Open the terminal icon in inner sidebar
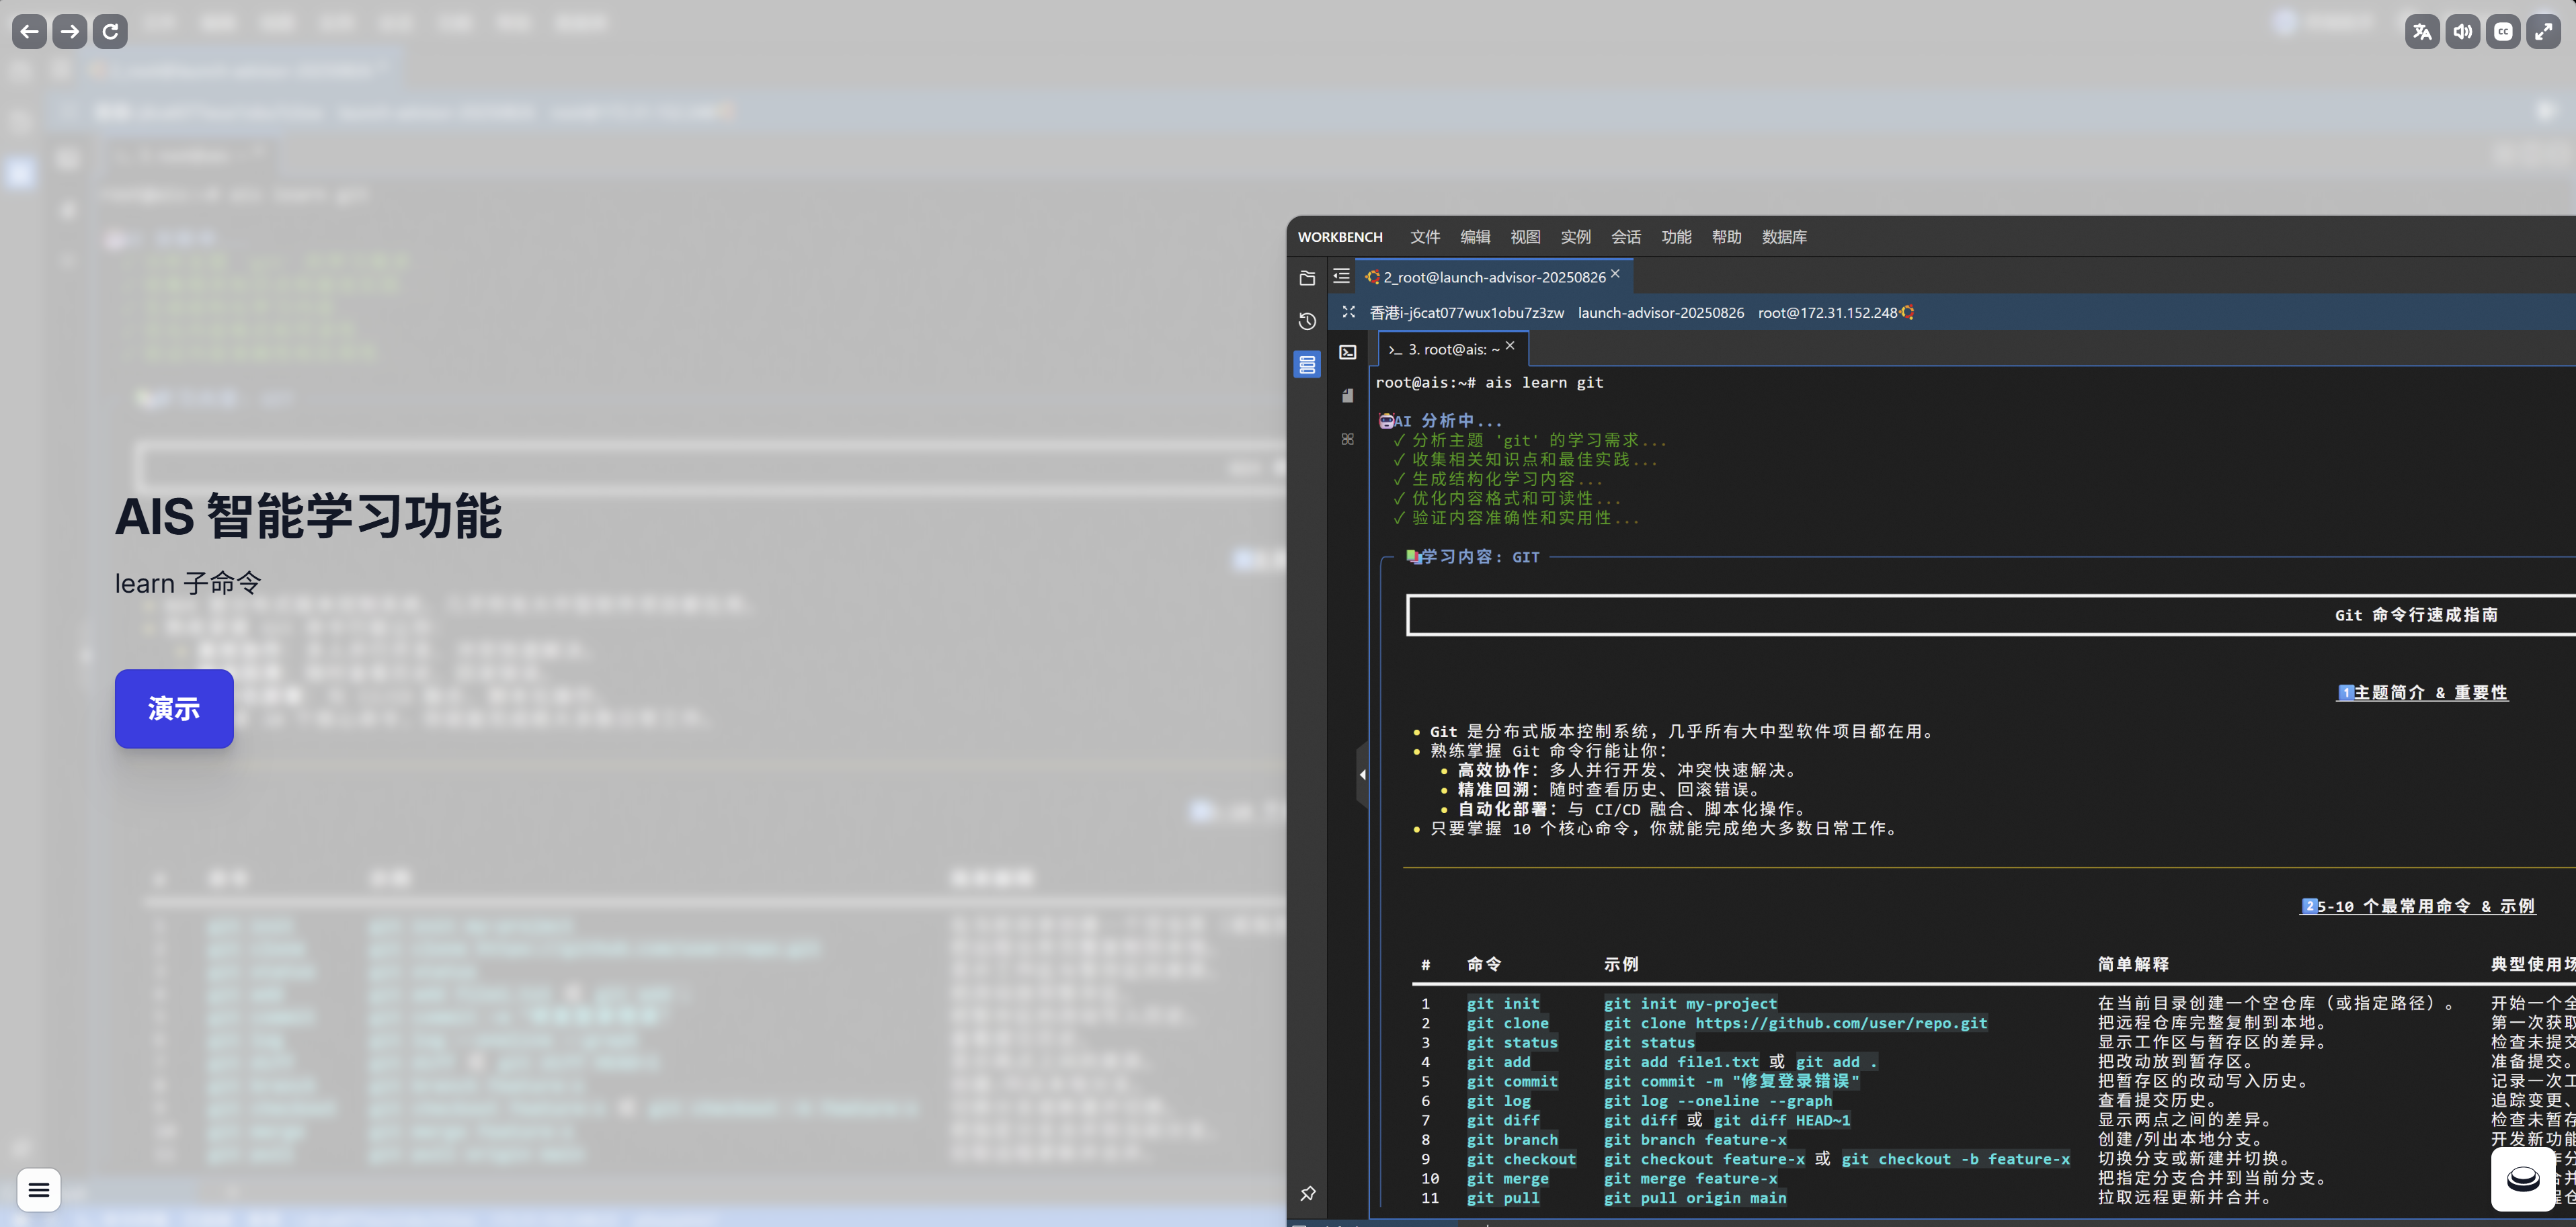 point(1348,352)
